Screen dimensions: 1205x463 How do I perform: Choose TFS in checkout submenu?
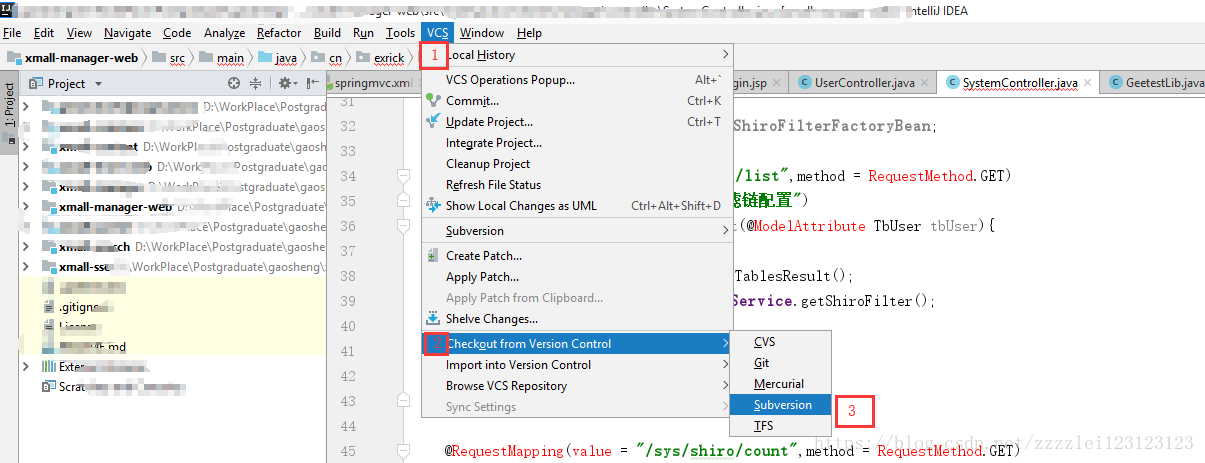coord(780,426)
